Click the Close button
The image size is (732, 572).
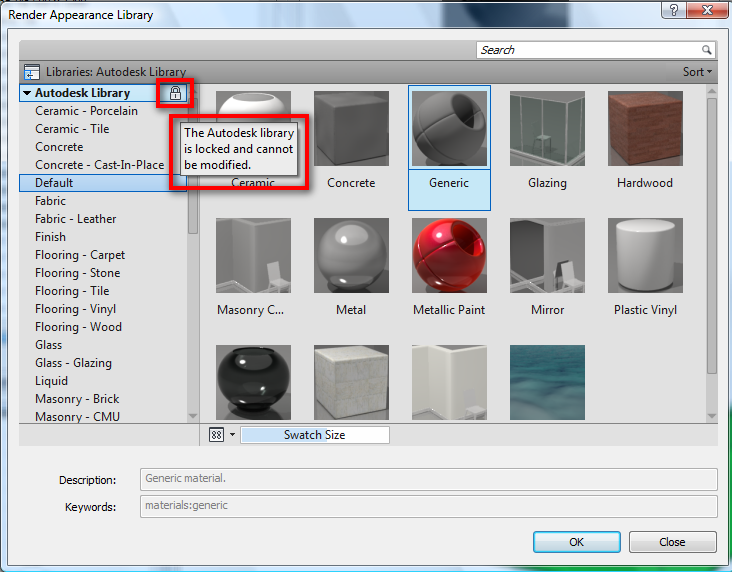(x=672, y=542)
